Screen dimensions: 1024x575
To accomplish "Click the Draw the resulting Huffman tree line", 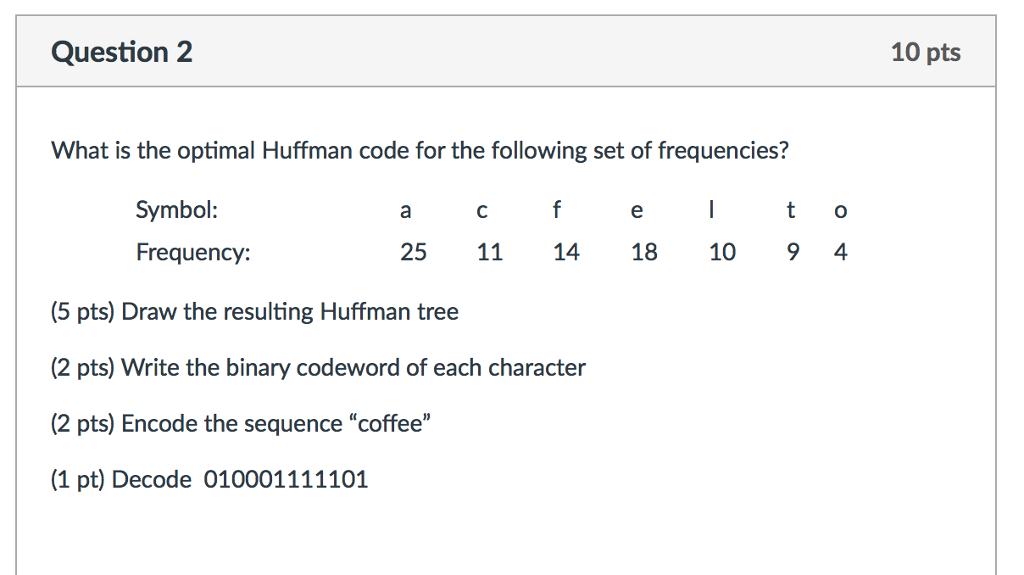I will coord(255,312).
